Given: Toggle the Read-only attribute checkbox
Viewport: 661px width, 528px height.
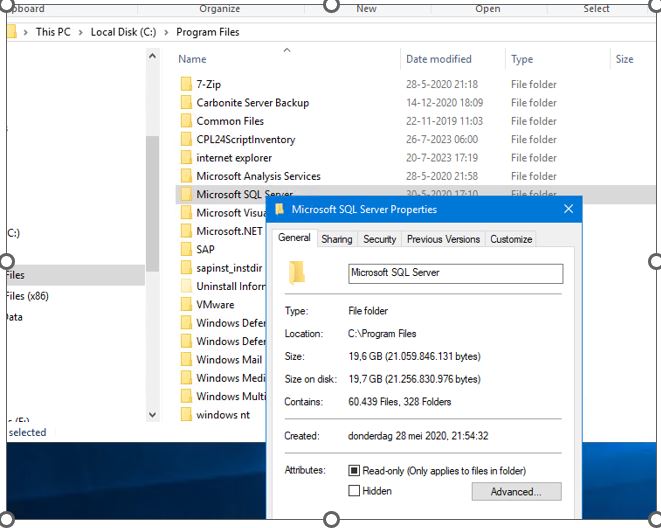Looking at the screenshot, I should [354, 471].
